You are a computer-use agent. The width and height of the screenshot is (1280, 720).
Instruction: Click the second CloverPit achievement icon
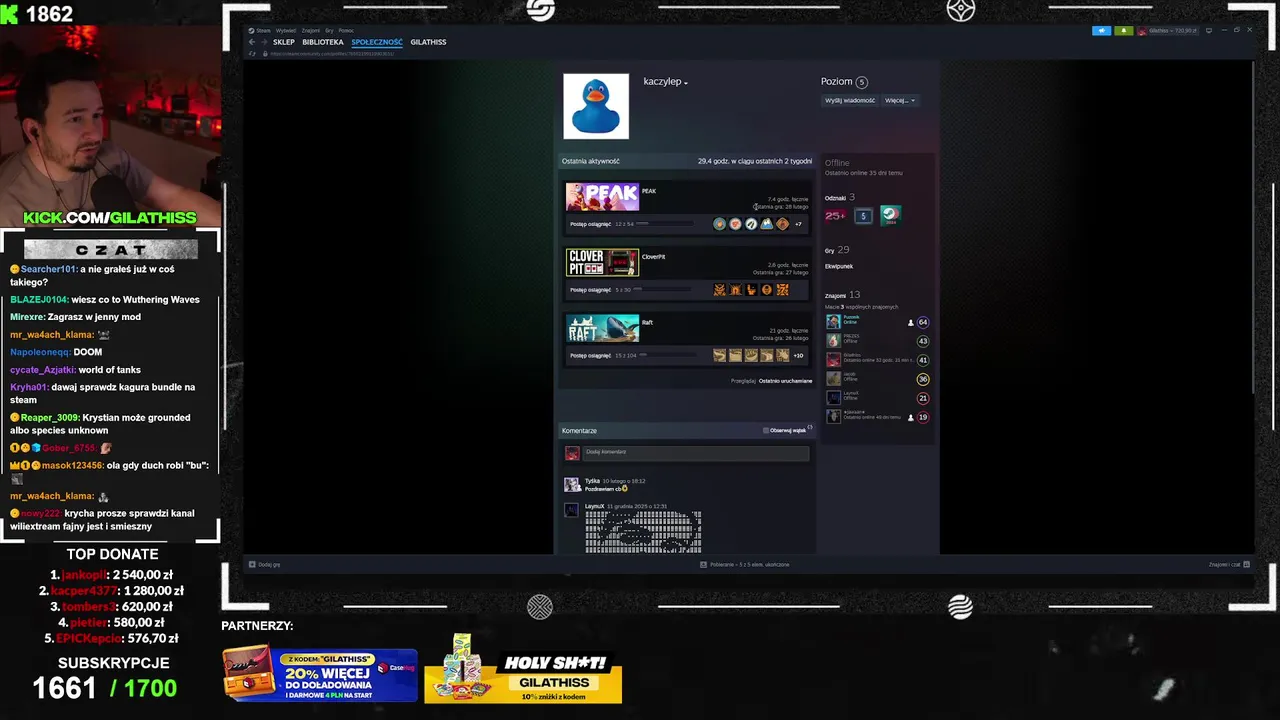(x=735, y=290)
